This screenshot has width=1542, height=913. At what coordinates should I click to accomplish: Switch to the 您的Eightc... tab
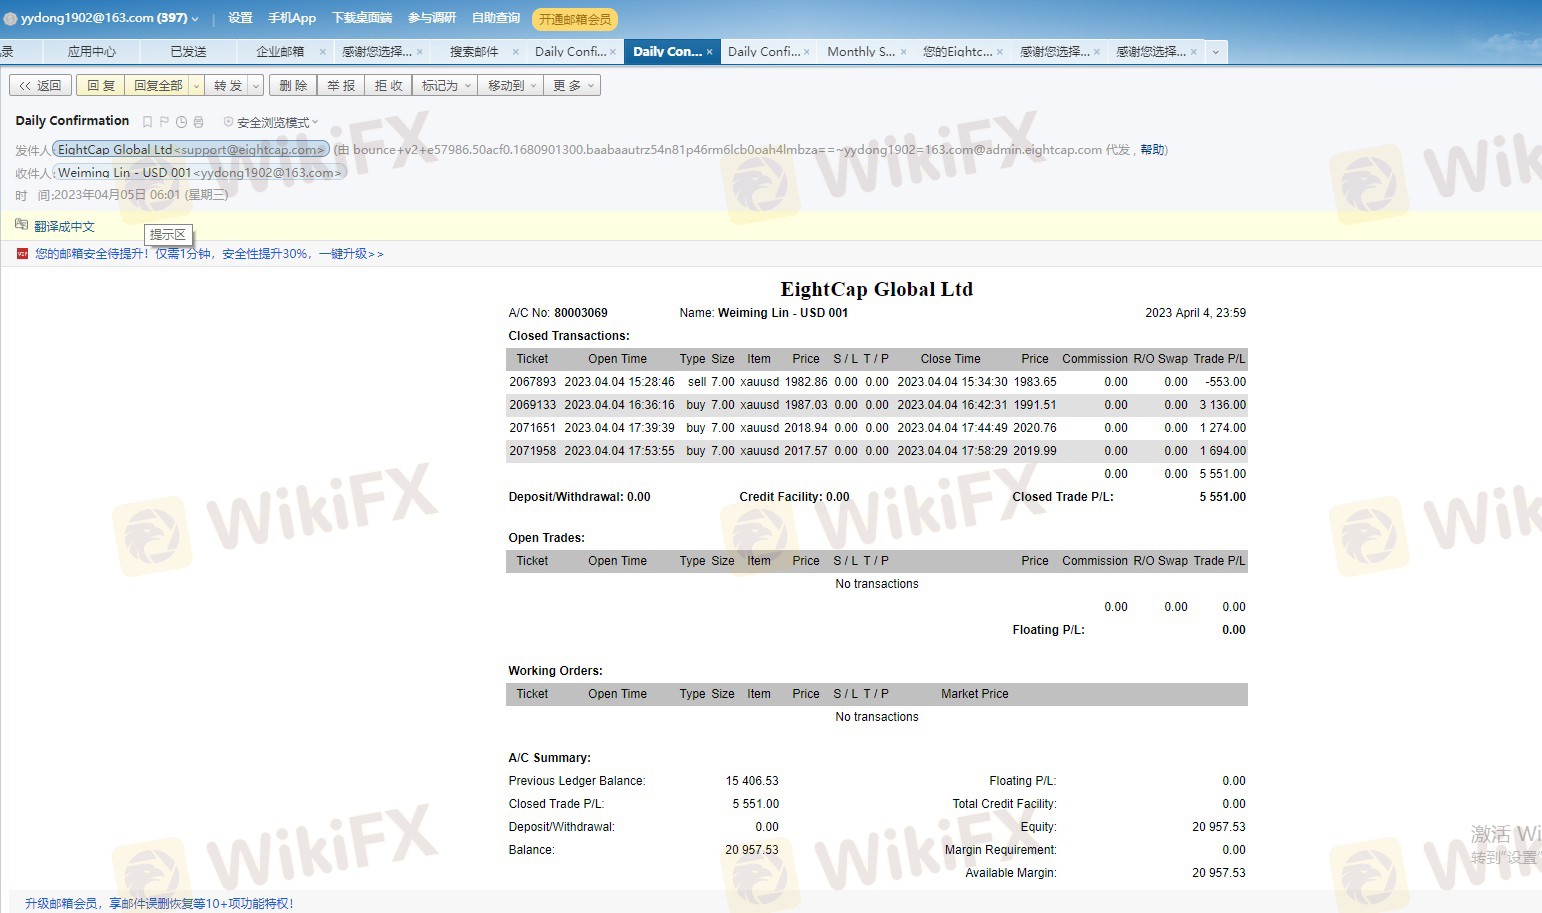957,52
